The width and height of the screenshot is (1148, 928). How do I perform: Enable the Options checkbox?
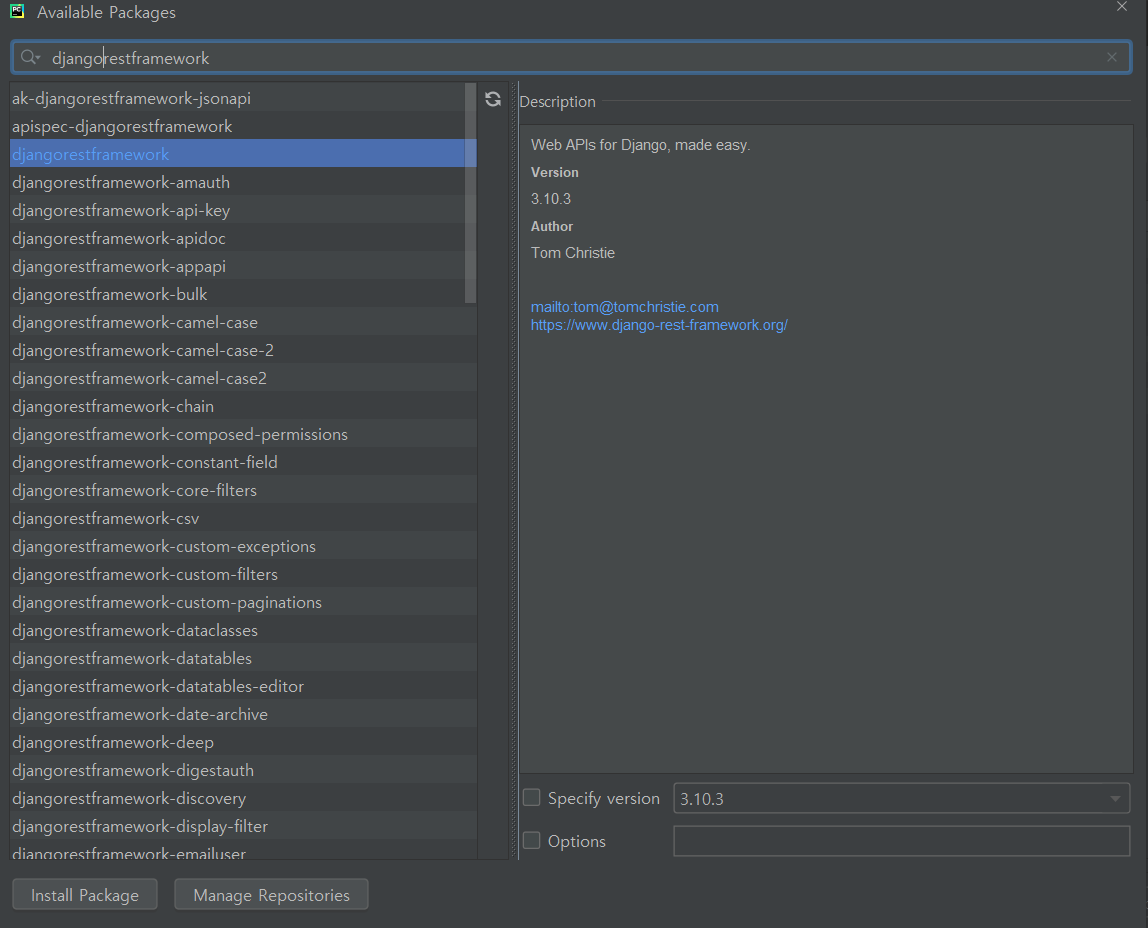click(x=532, y=840)
